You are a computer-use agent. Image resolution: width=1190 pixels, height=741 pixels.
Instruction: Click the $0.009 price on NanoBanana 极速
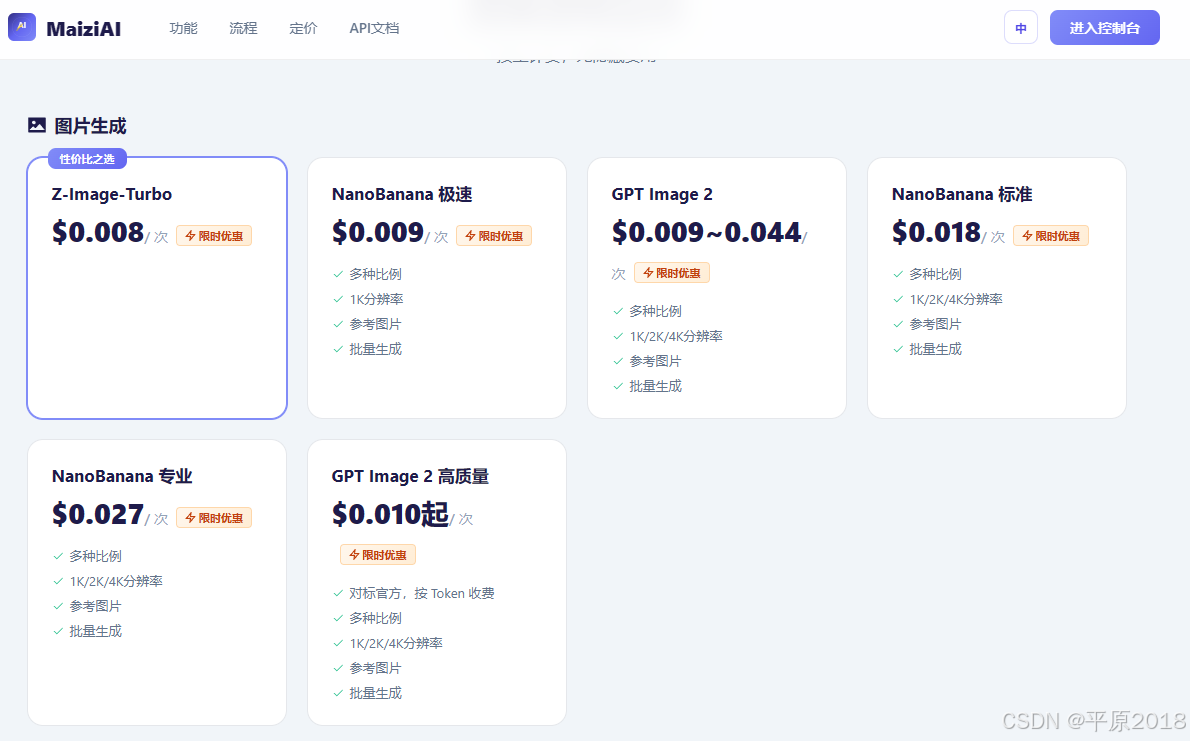[x=378, y=232]
